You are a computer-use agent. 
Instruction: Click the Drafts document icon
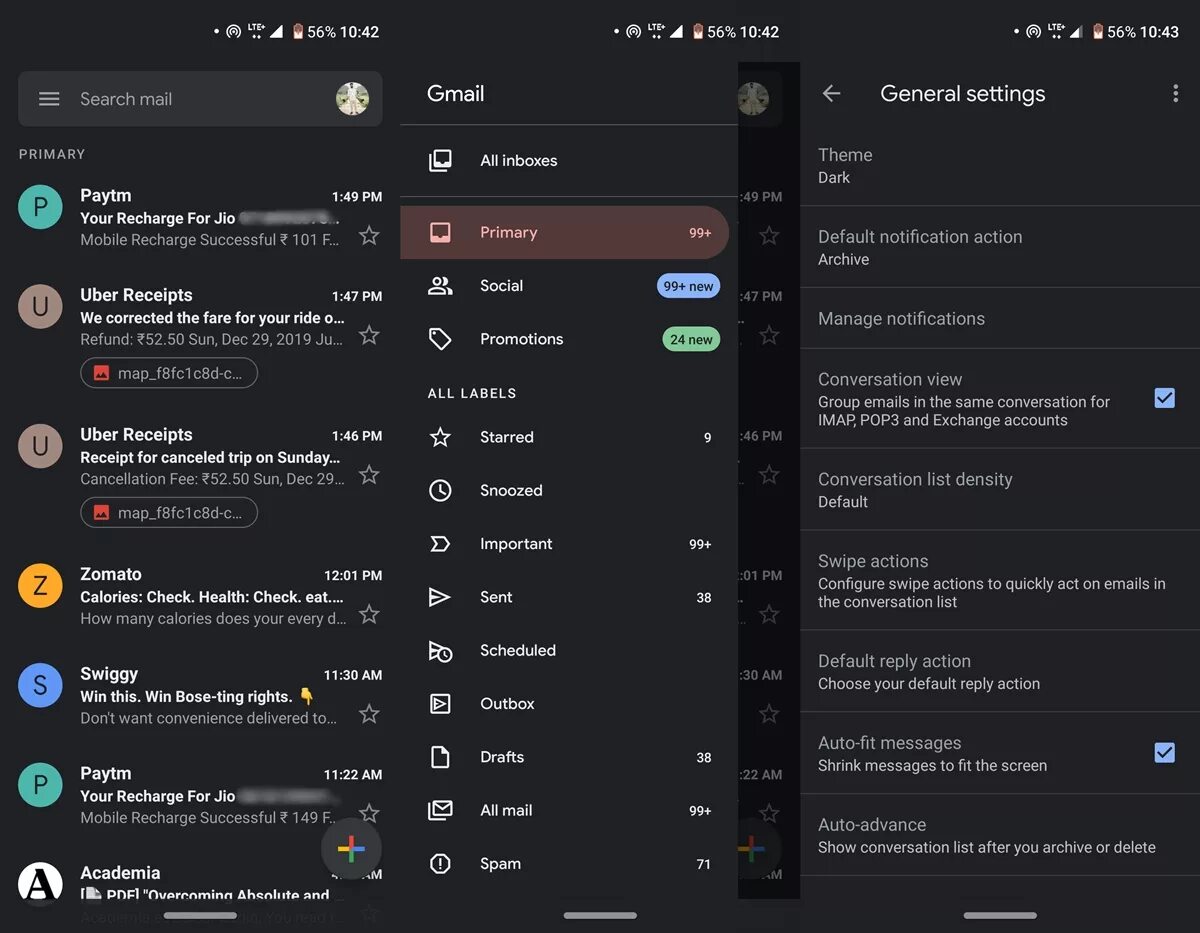(440, 757)
